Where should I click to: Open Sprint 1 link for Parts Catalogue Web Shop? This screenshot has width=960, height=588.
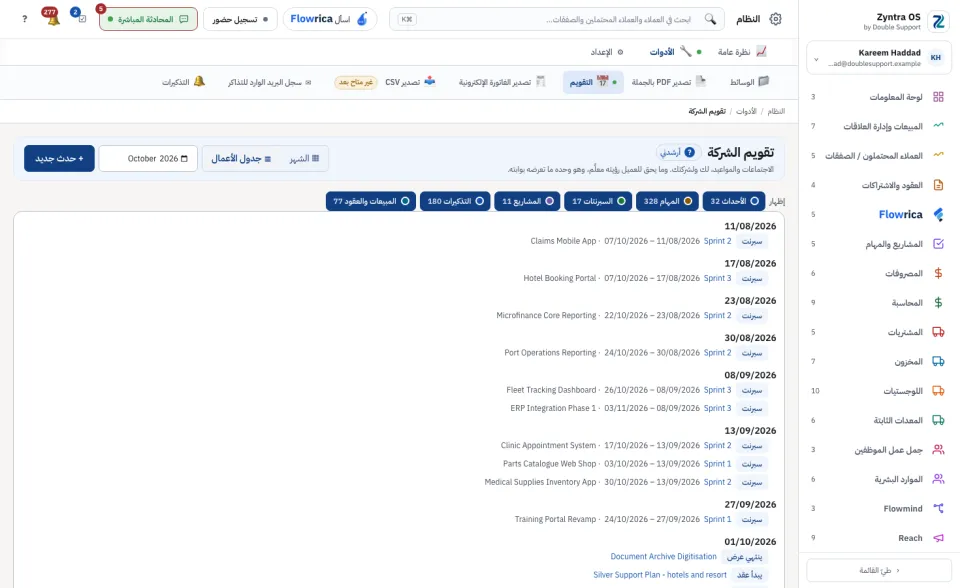coord(718,464)
